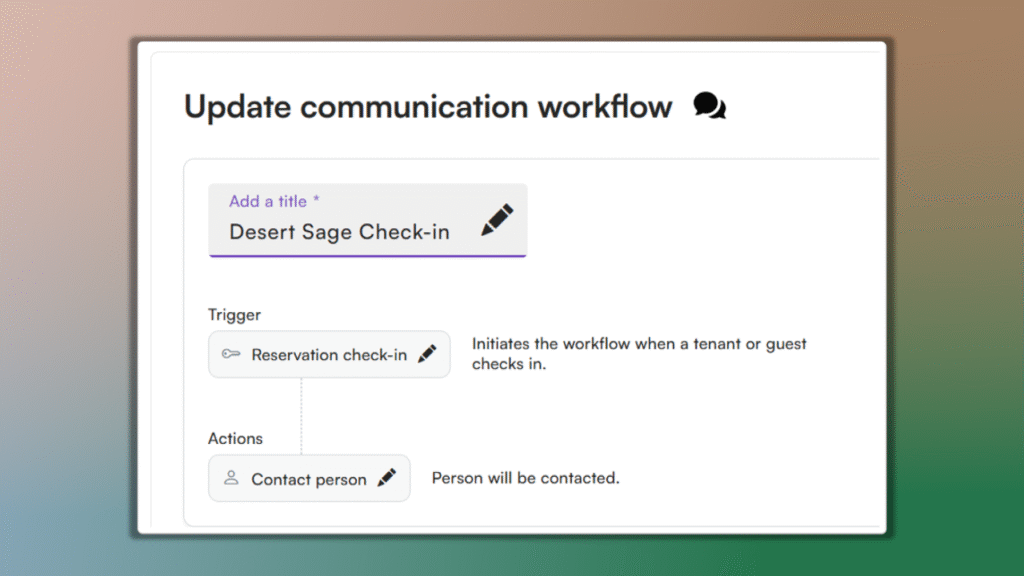Click the Actions section label
This screenshot has width=1024, height=576.
click(235, 438)
